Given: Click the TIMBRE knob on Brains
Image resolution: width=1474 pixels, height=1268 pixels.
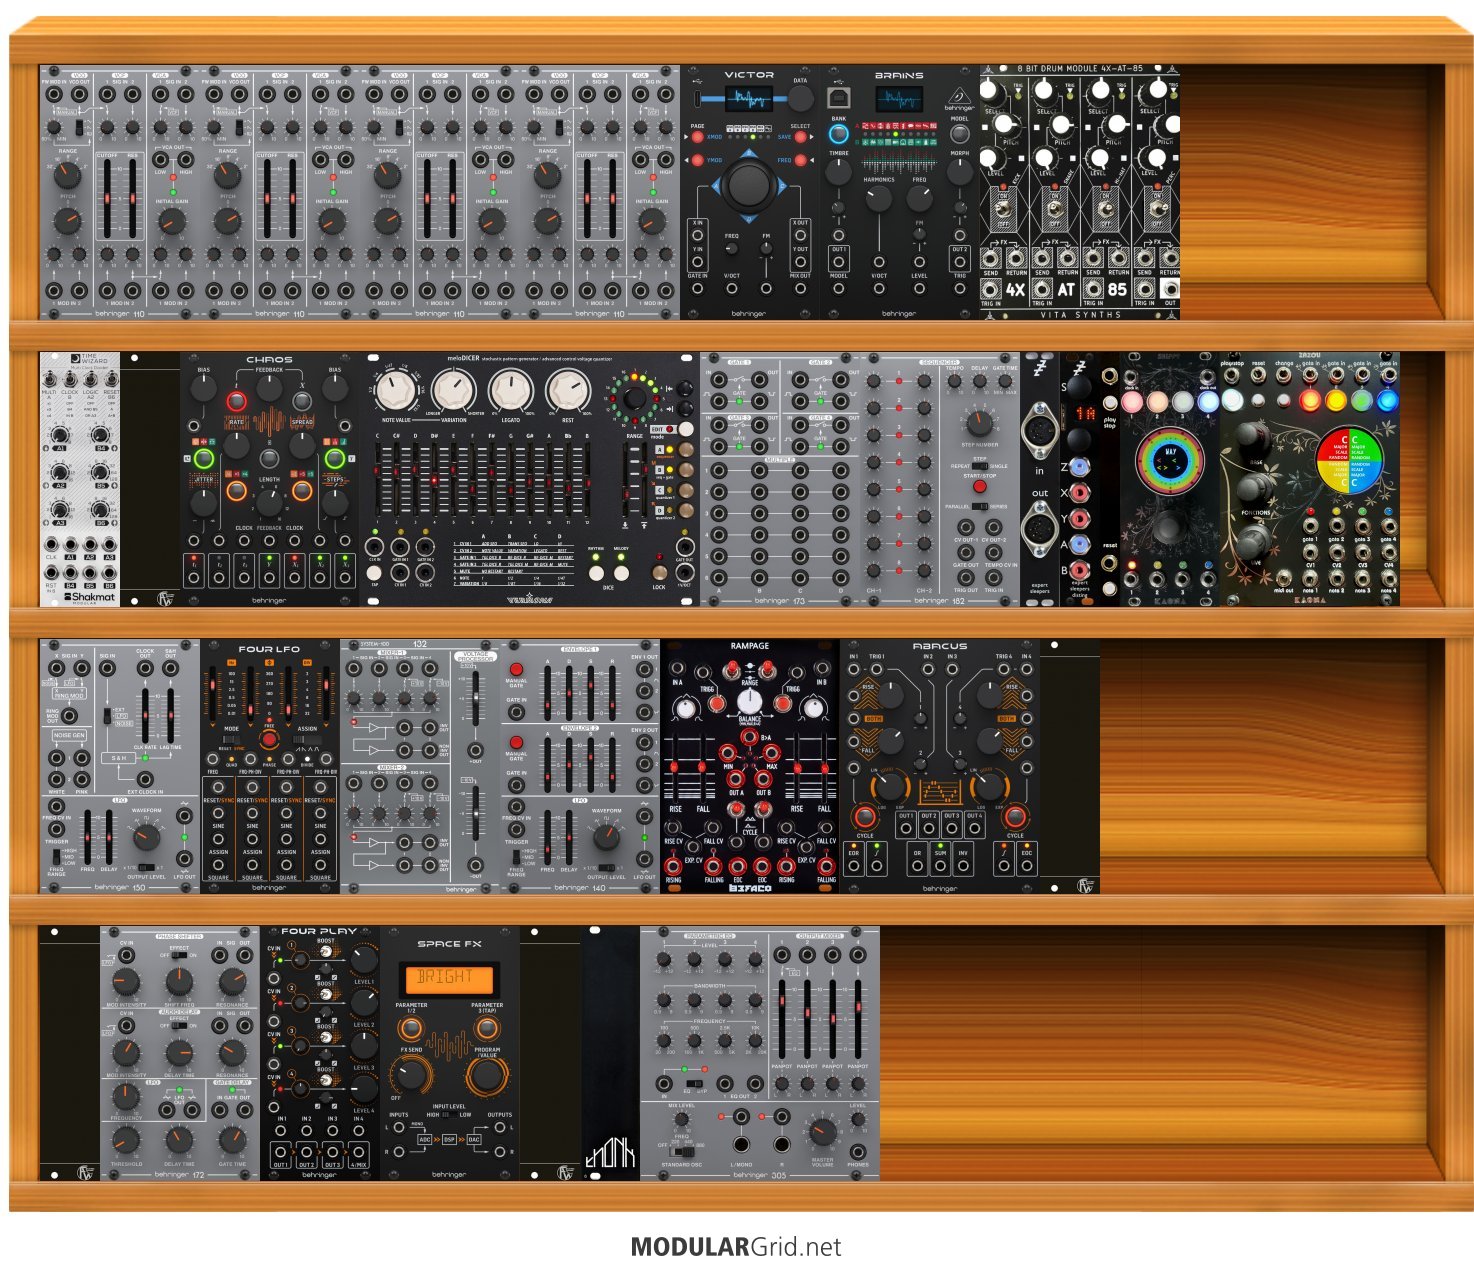Looking at the screenshot, I should point(839,173).
